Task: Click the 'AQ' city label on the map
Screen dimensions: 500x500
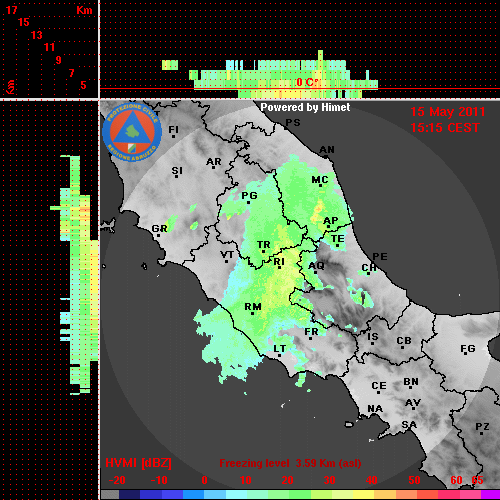Action: pyautogui.click(x=316, y=266)
